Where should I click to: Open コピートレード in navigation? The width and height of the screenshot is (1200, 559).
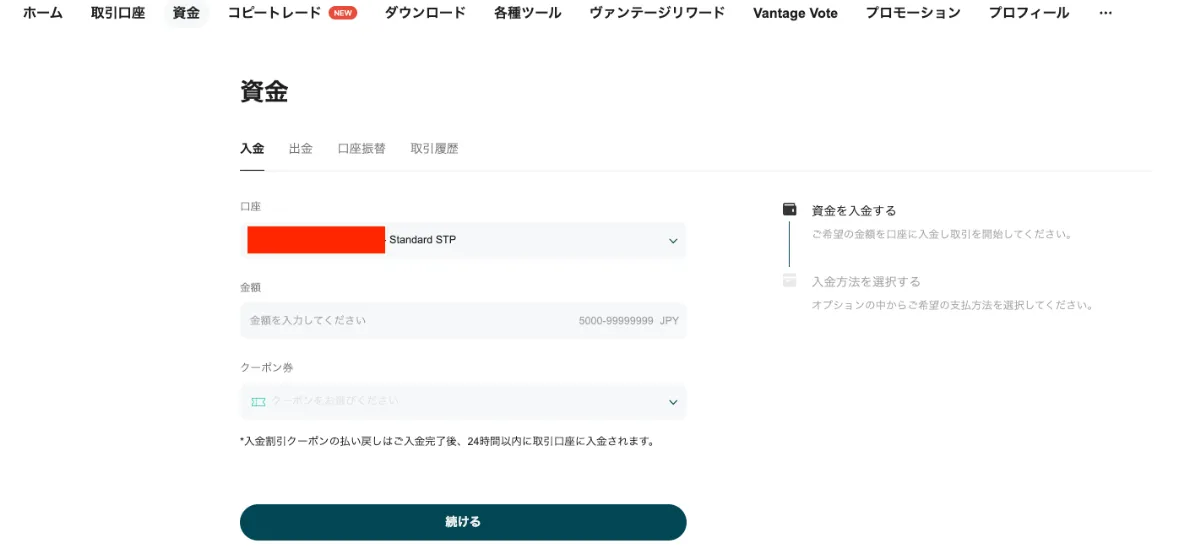274,13
